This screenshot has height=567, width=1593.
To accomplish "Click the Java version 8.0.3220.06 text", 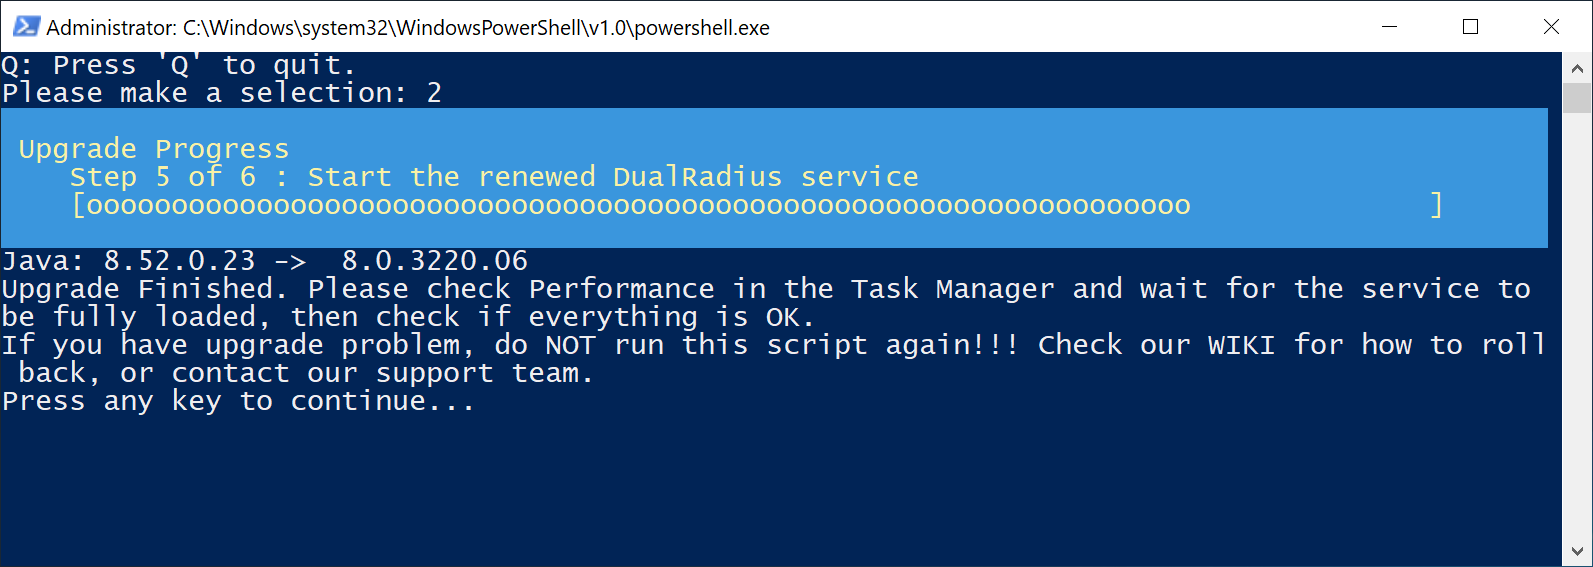I will [434, 261].
